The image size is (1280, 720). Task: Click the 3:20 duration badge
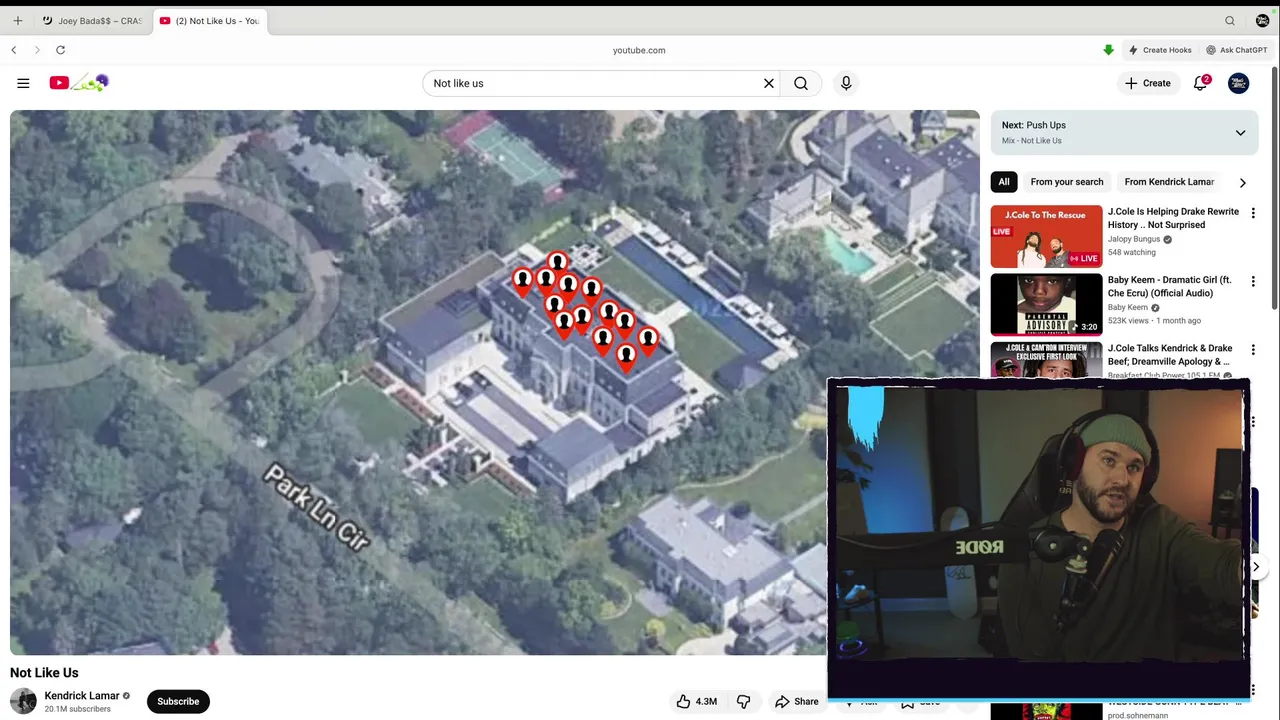[1086, 326]
